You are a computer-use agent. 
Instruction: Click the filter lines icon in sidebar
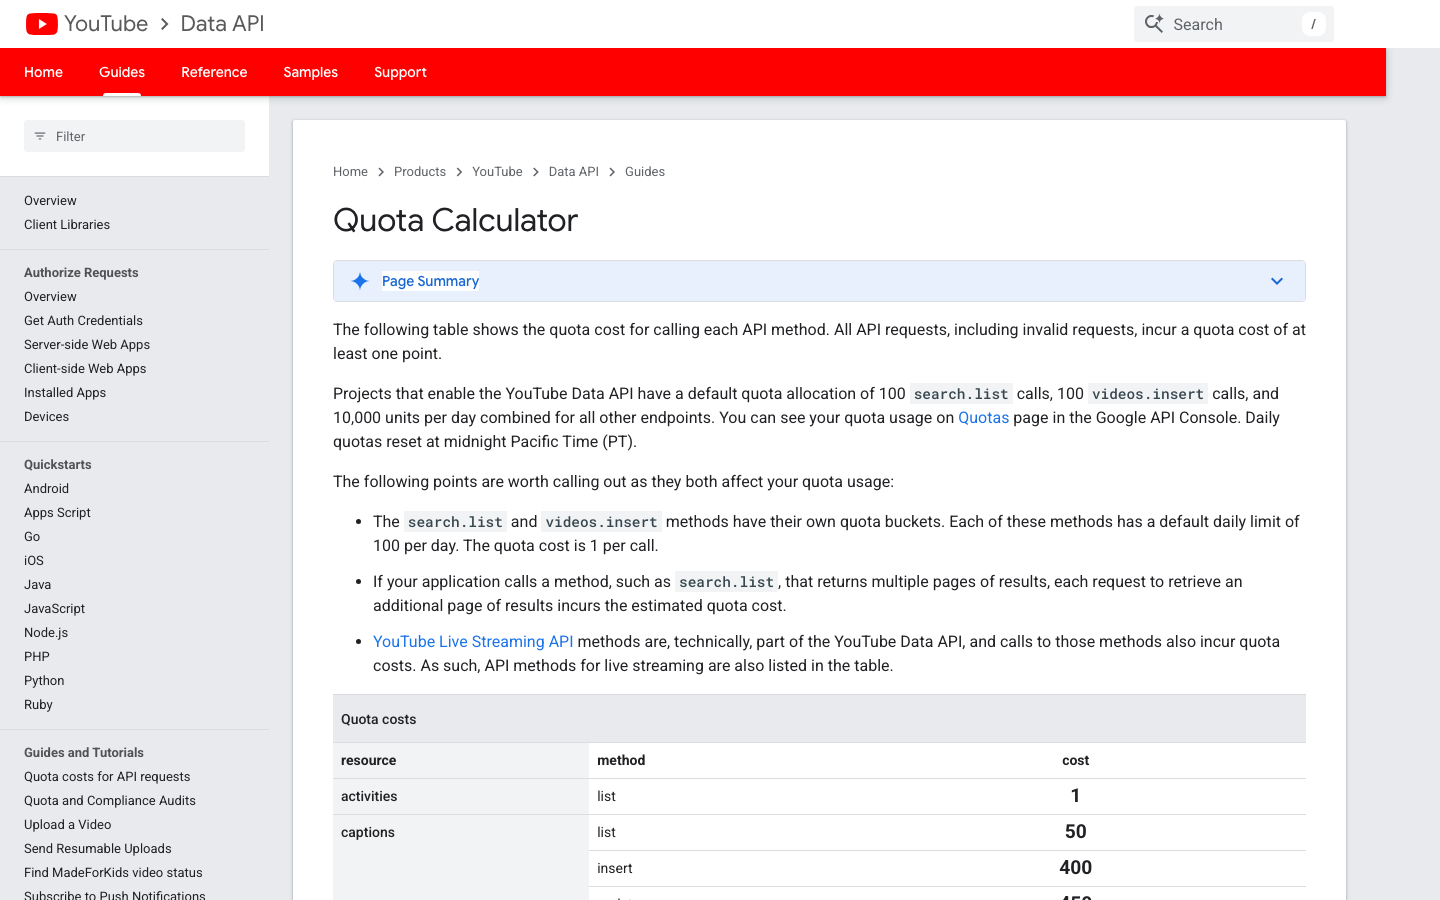pos(40,136)
